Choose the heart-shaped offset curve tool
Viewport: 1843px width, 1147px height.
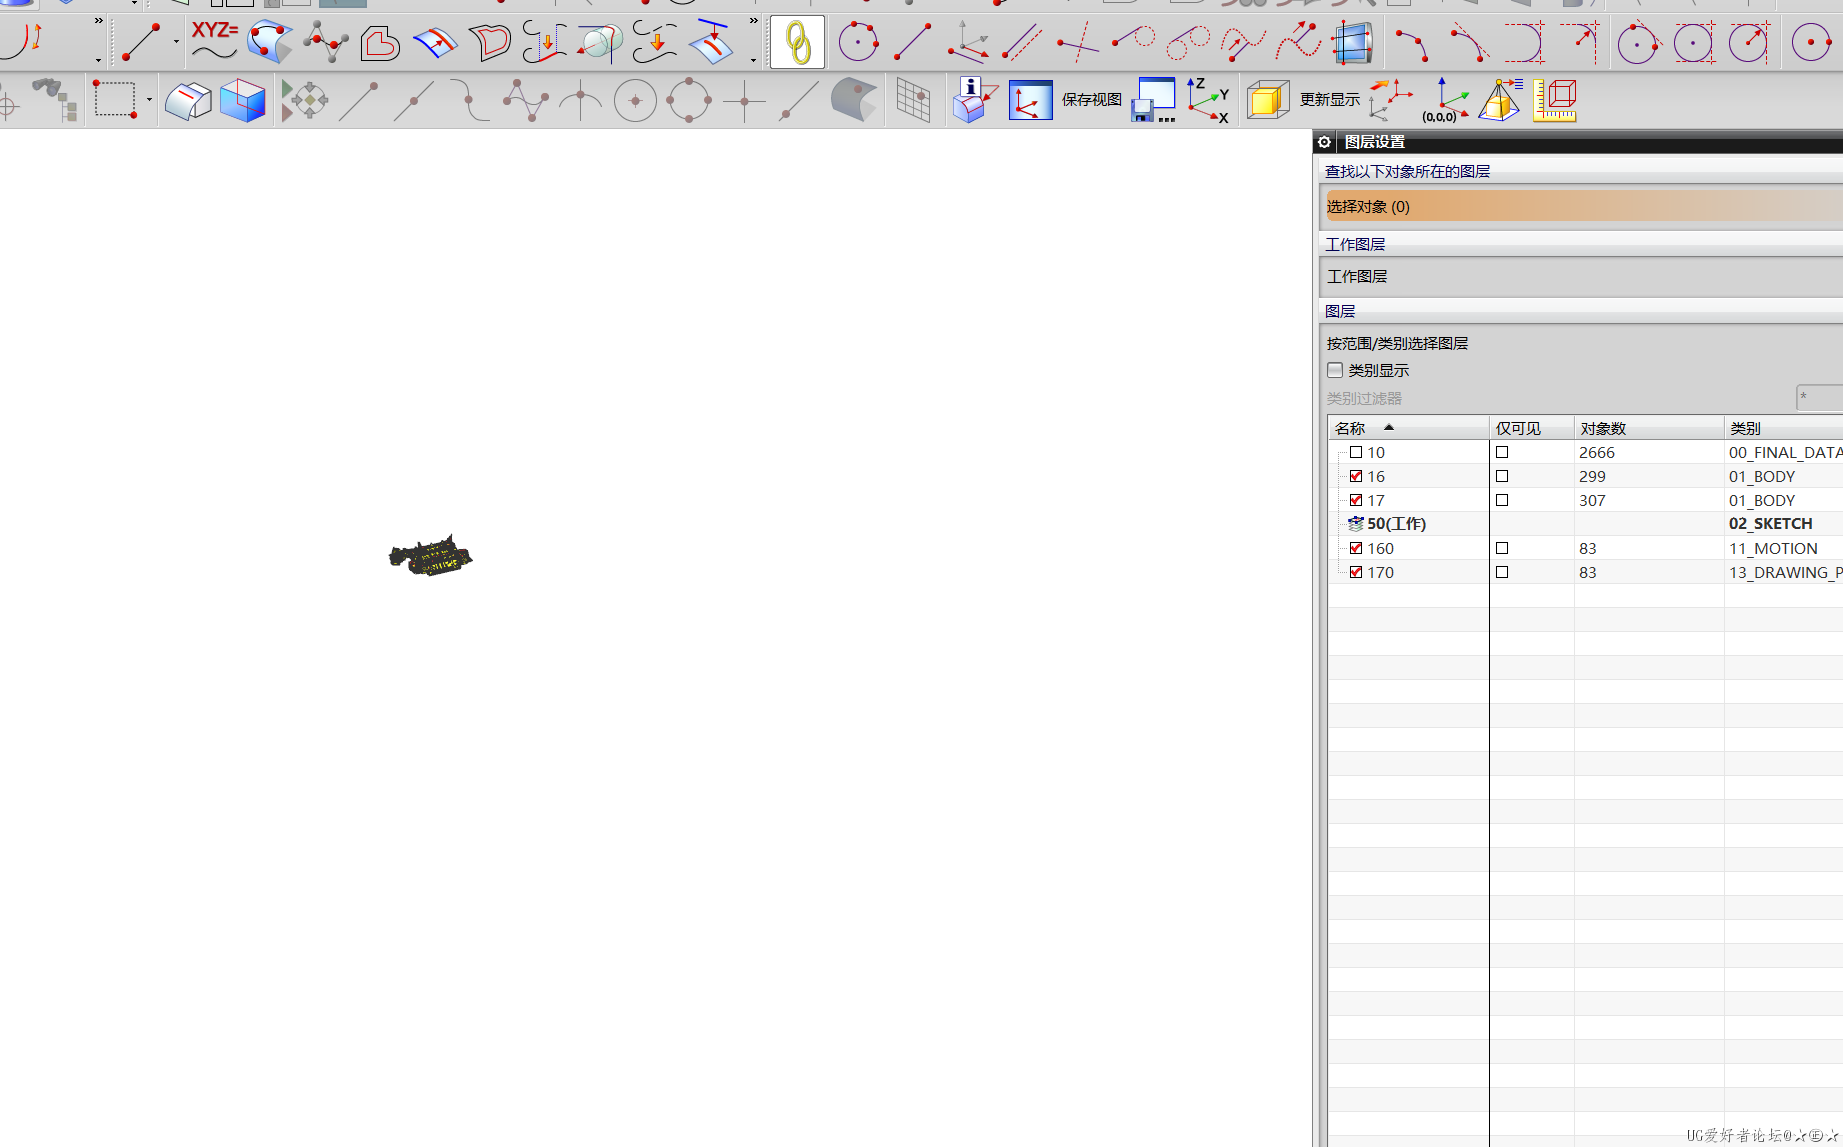tap(380, 43)
